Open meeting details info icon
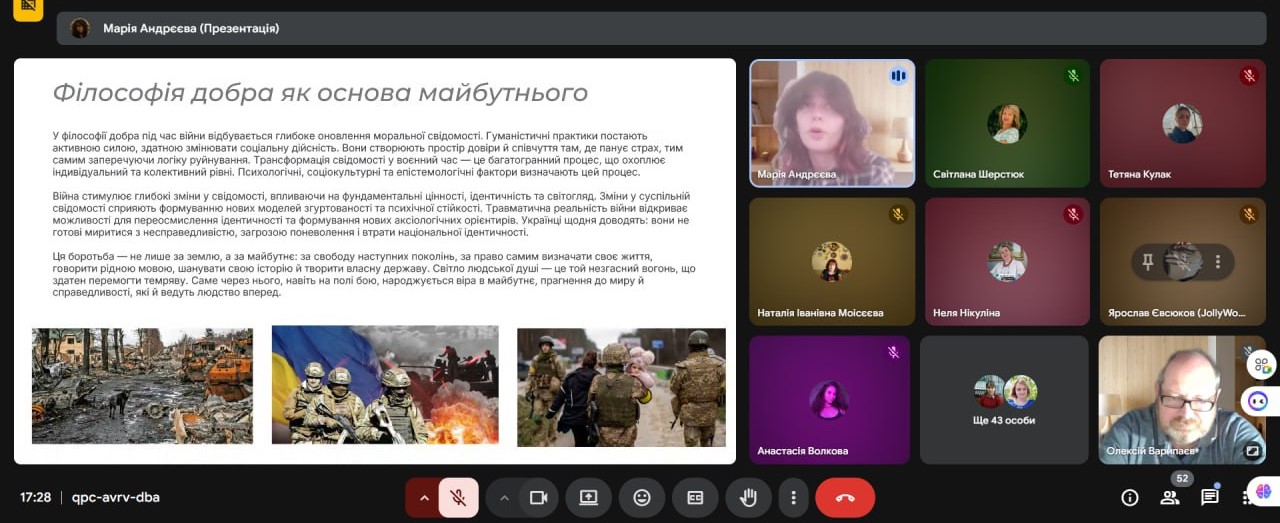1280x523 pixels. point(1130,497)
